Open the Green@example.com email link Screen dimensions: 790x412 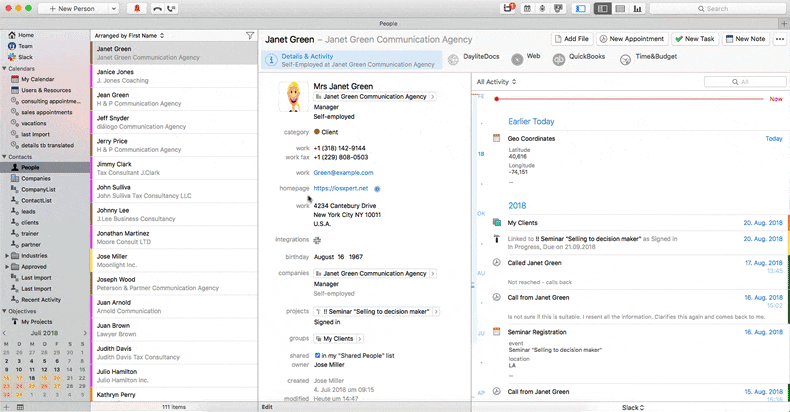coord(343,173)
